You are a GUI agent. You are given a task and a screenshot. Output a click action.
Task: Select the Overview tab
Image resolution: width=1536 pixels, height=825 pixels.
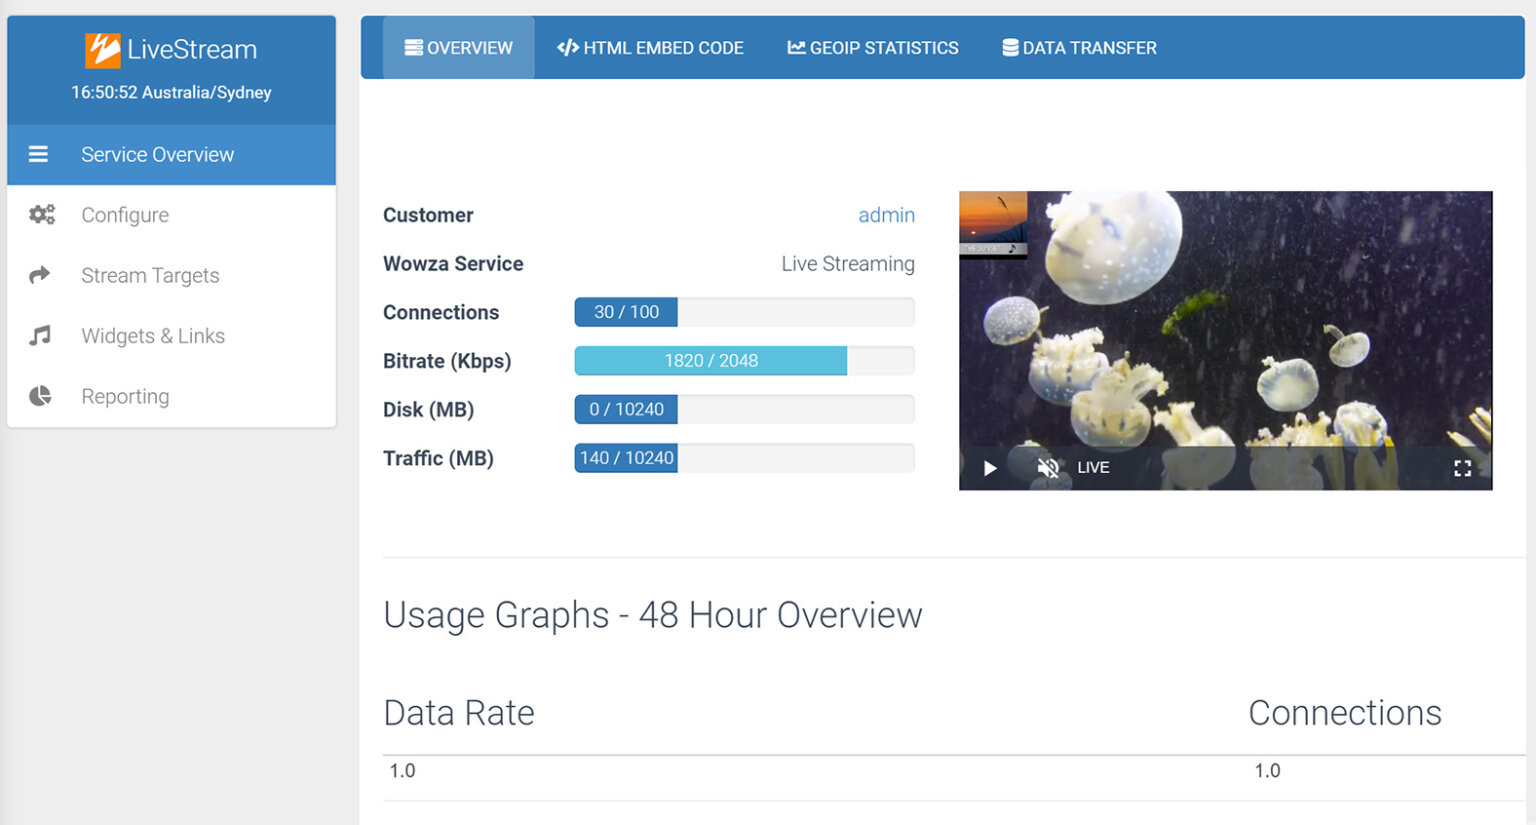[459, 48]
